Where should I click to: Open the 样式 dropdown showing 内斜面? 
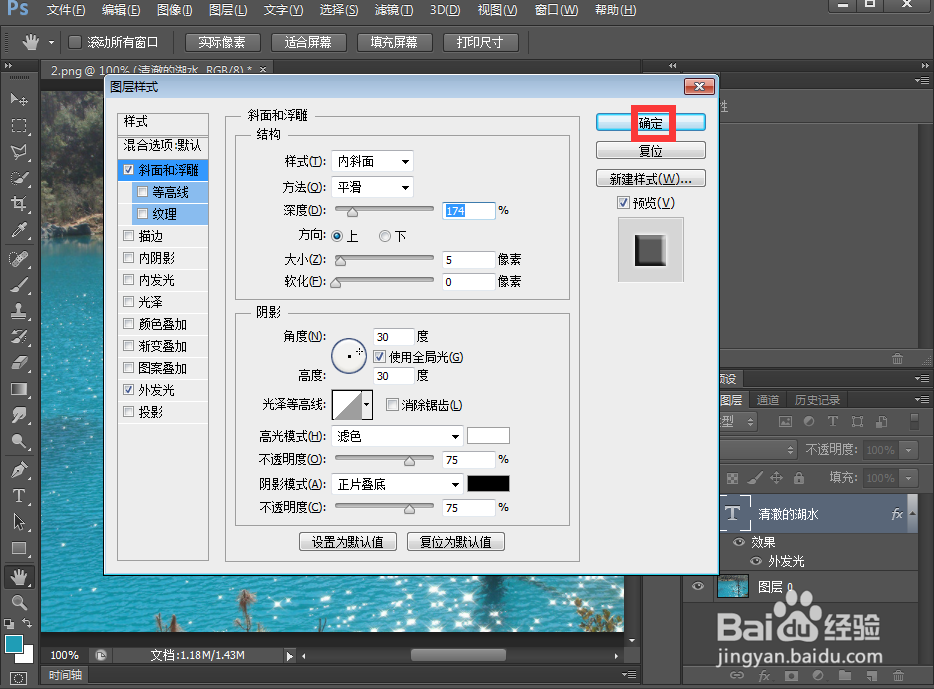pyautogui.click(x=372, y=160)
